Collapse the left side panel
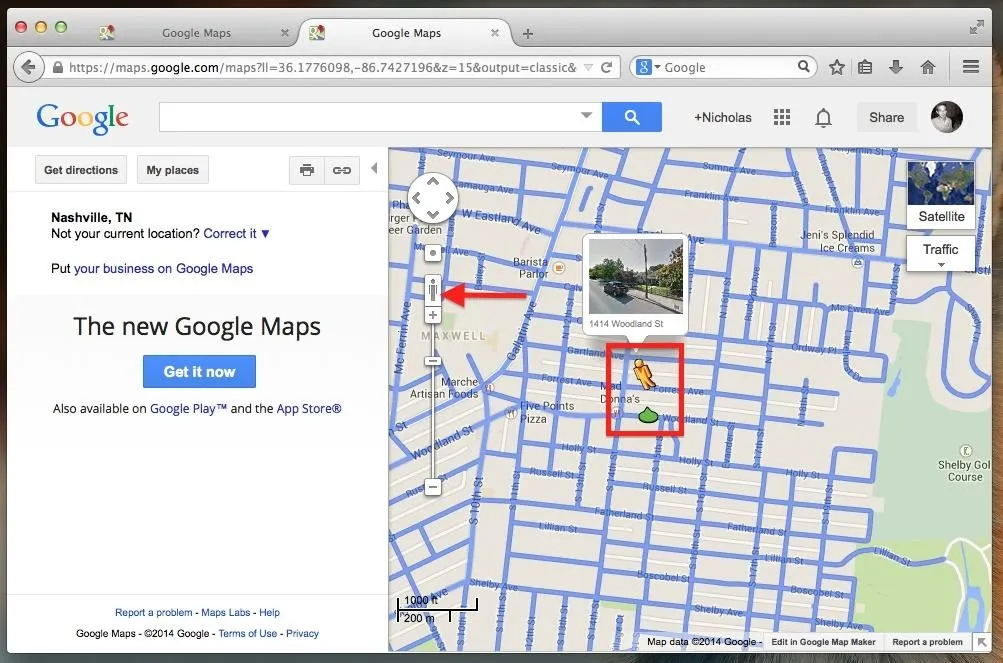The width and height of the screenshot is (1003, 663). (x=374, y=169)
